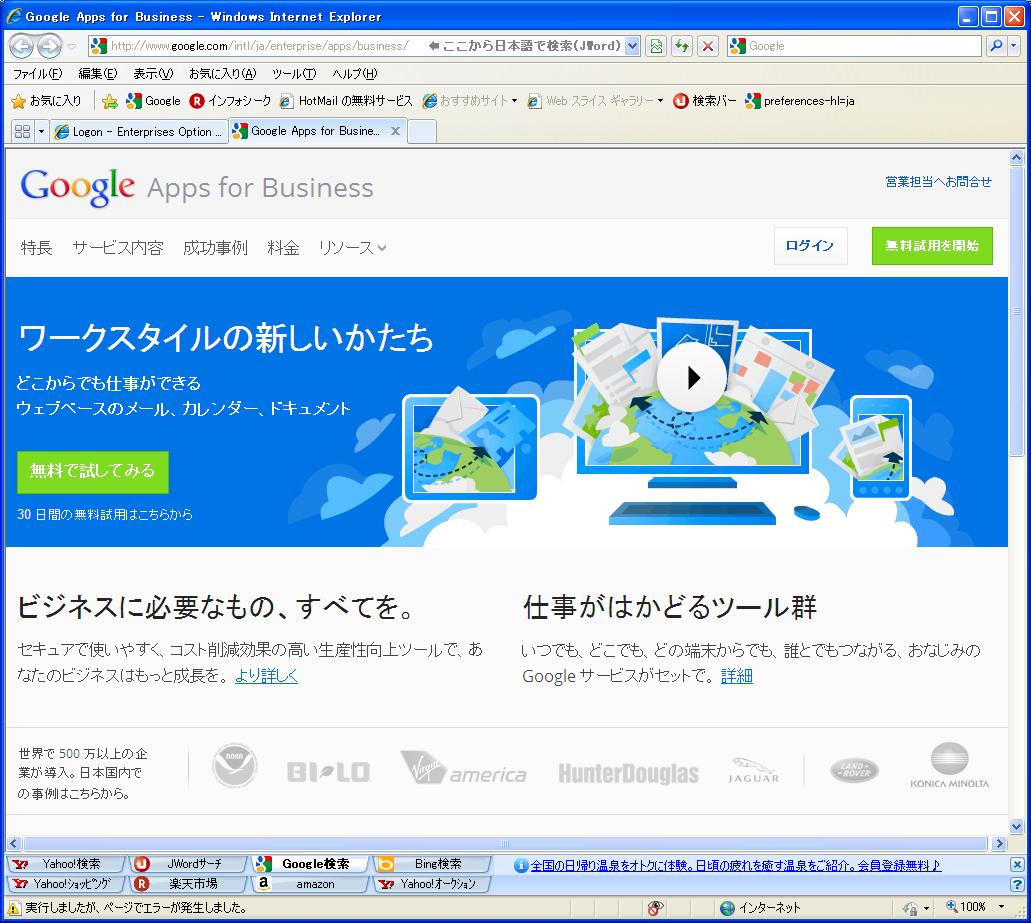Expand the リソース dropdown menu
Image resolution: width=1031 pixels, height=923 pixels.
pos(352,248)
